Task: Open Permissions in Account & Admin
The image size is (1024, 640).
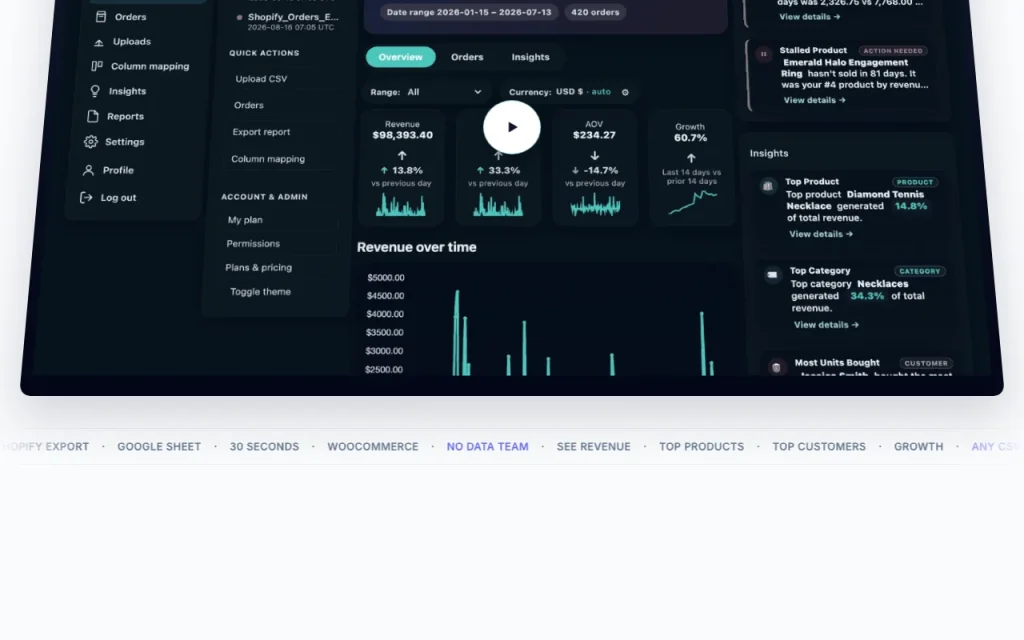Action: pos(253,244)
